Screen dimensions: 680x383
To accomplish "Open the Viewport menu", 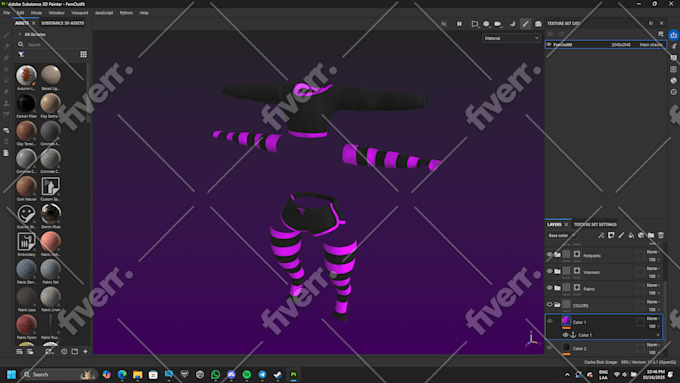I will 80,13.
